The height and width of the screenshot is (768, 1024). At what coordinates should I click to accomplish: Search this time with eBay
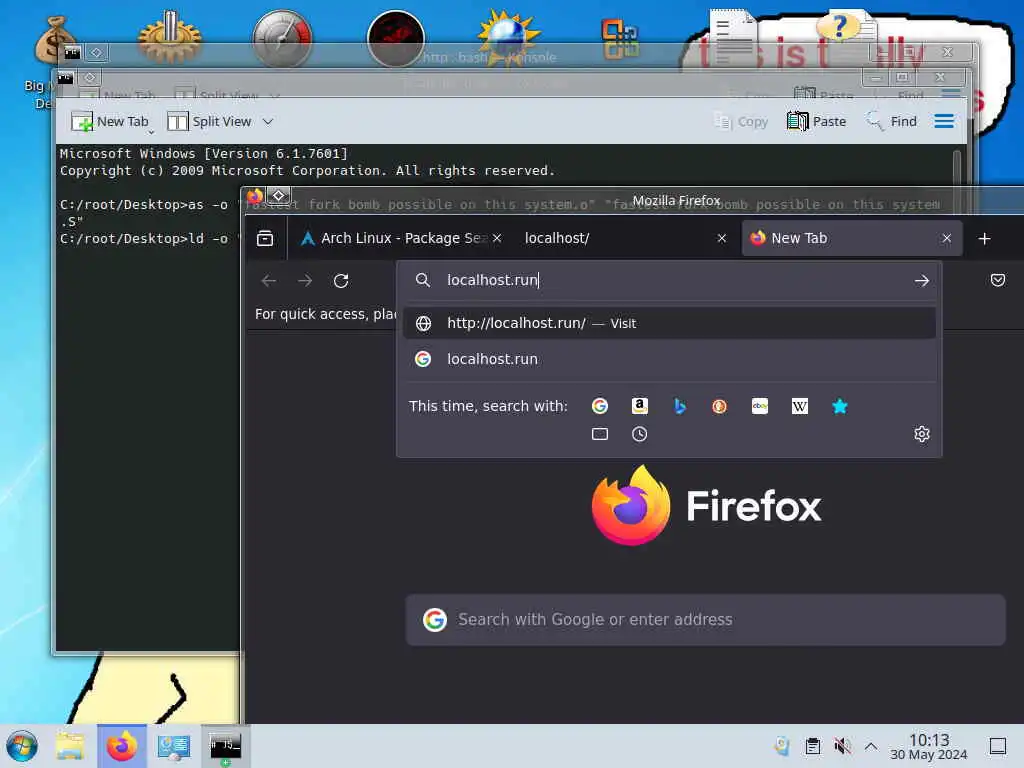760,406
